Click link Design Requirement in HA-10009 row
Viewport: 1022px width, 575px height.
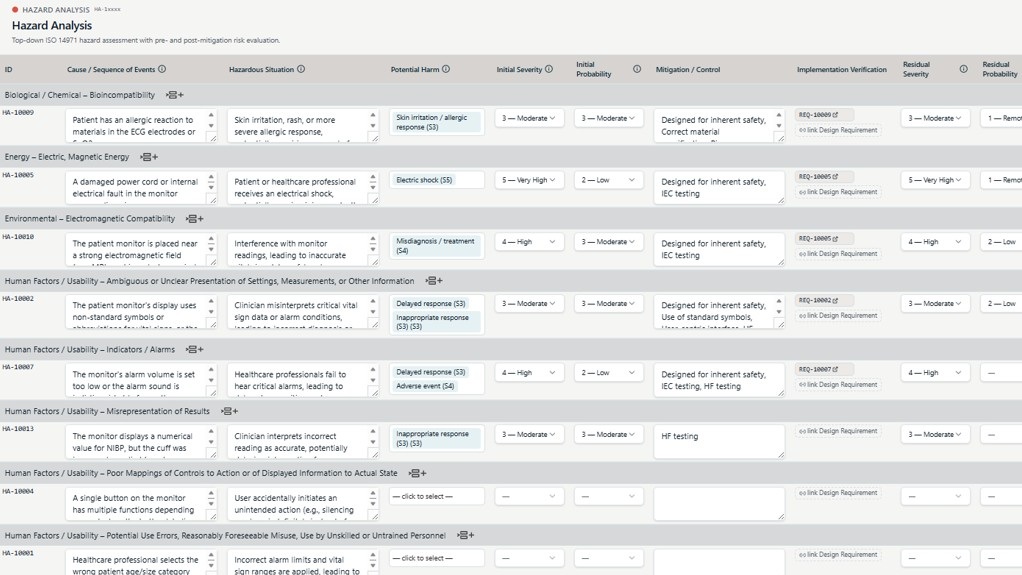[838, 130]
